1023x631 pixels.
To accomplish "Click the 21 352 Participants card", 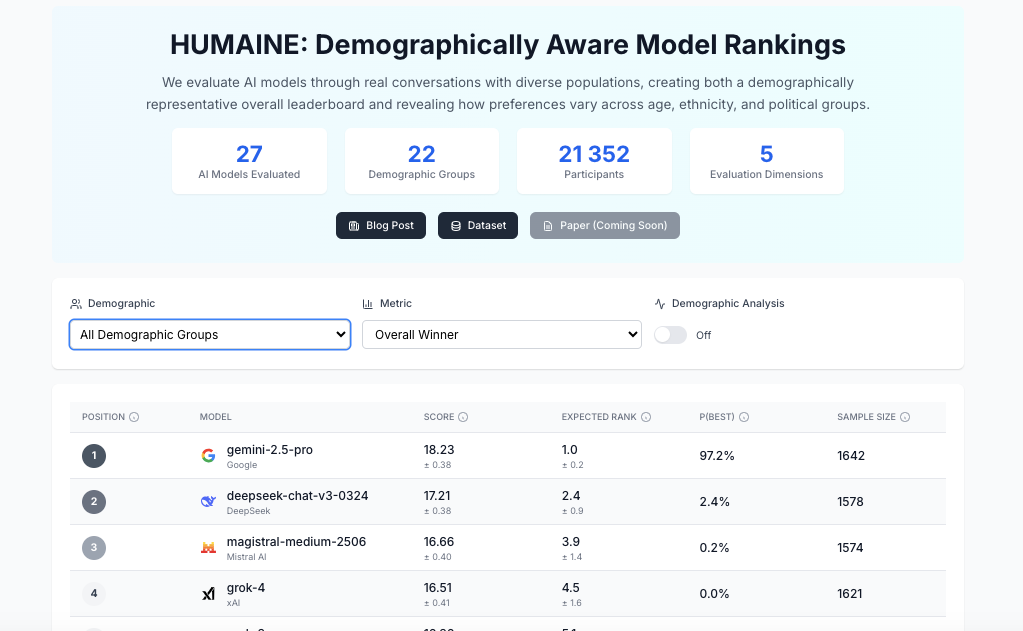I will point(594,161).
